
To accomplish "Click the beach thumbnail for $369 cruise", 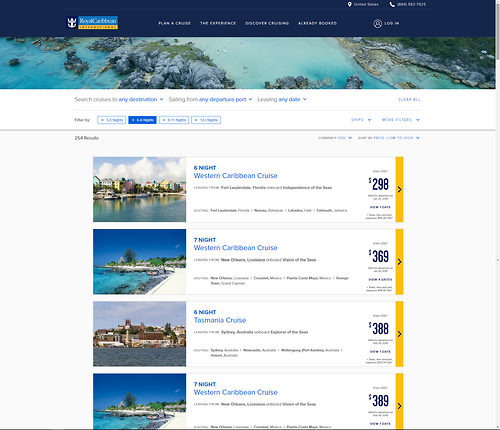I will [139, 262].
